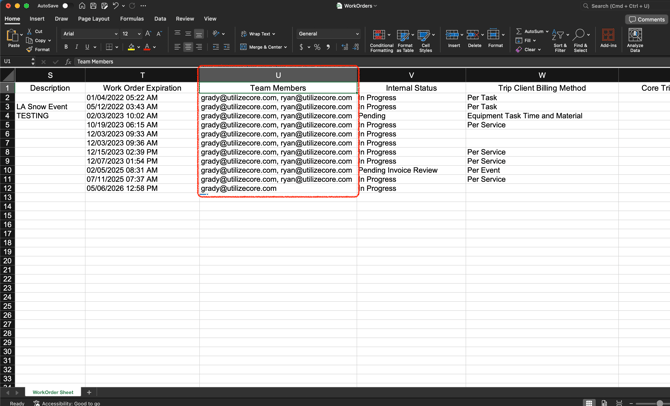Open Conditional Formatting menu
Image resolution: width=670 pixels, height=406 pixels.
point(381,41)
